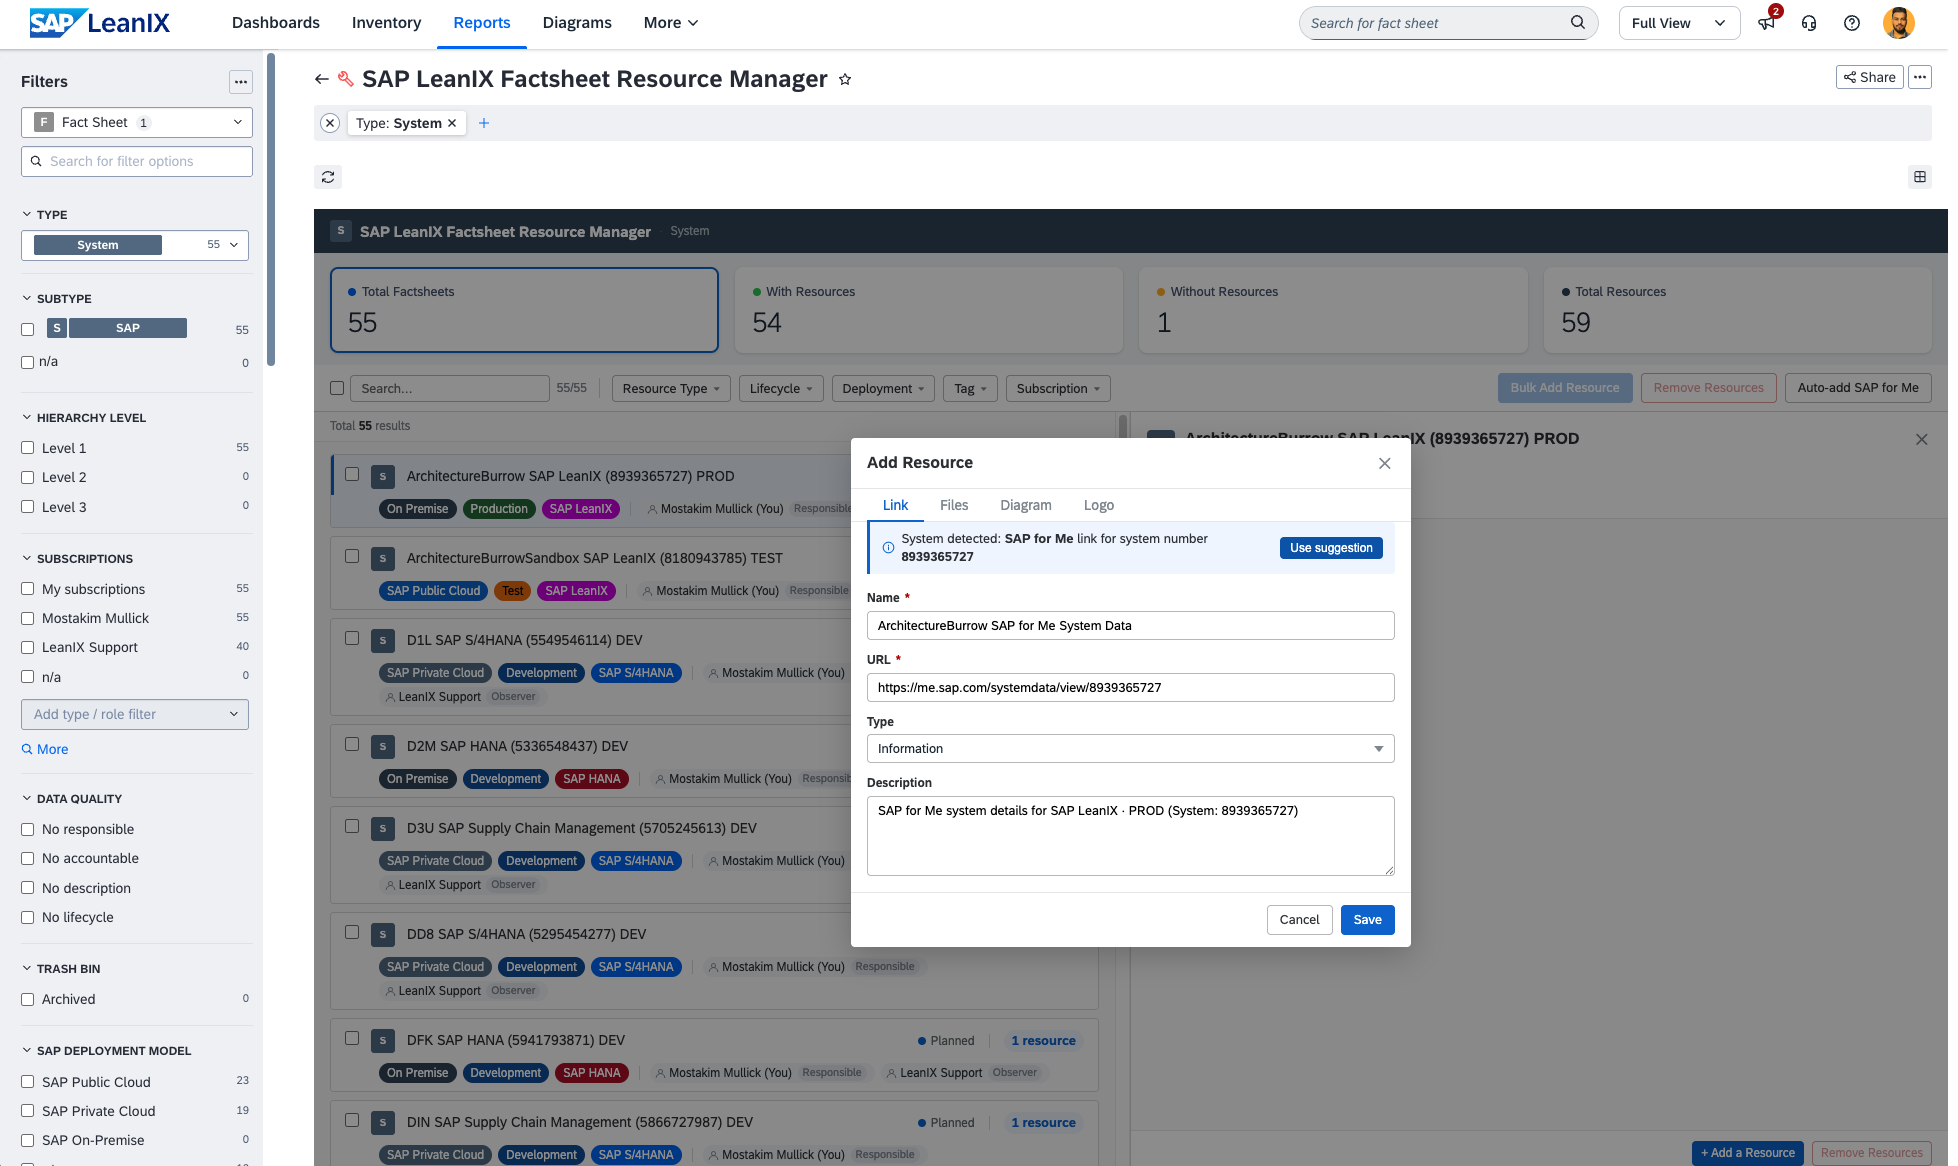Close the Add Resource dialog

click(1385, 463)
